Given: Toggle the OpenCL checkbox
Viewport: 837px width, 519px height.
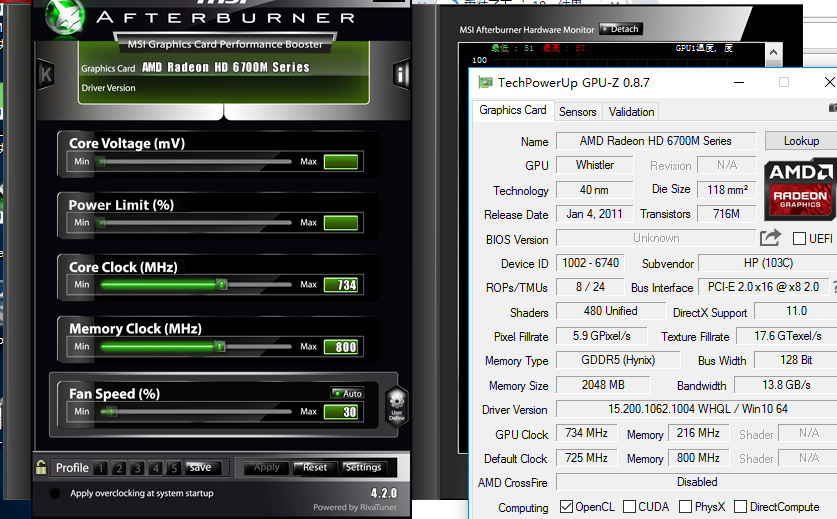Looking at the screenshot, I should click(566, 506).
